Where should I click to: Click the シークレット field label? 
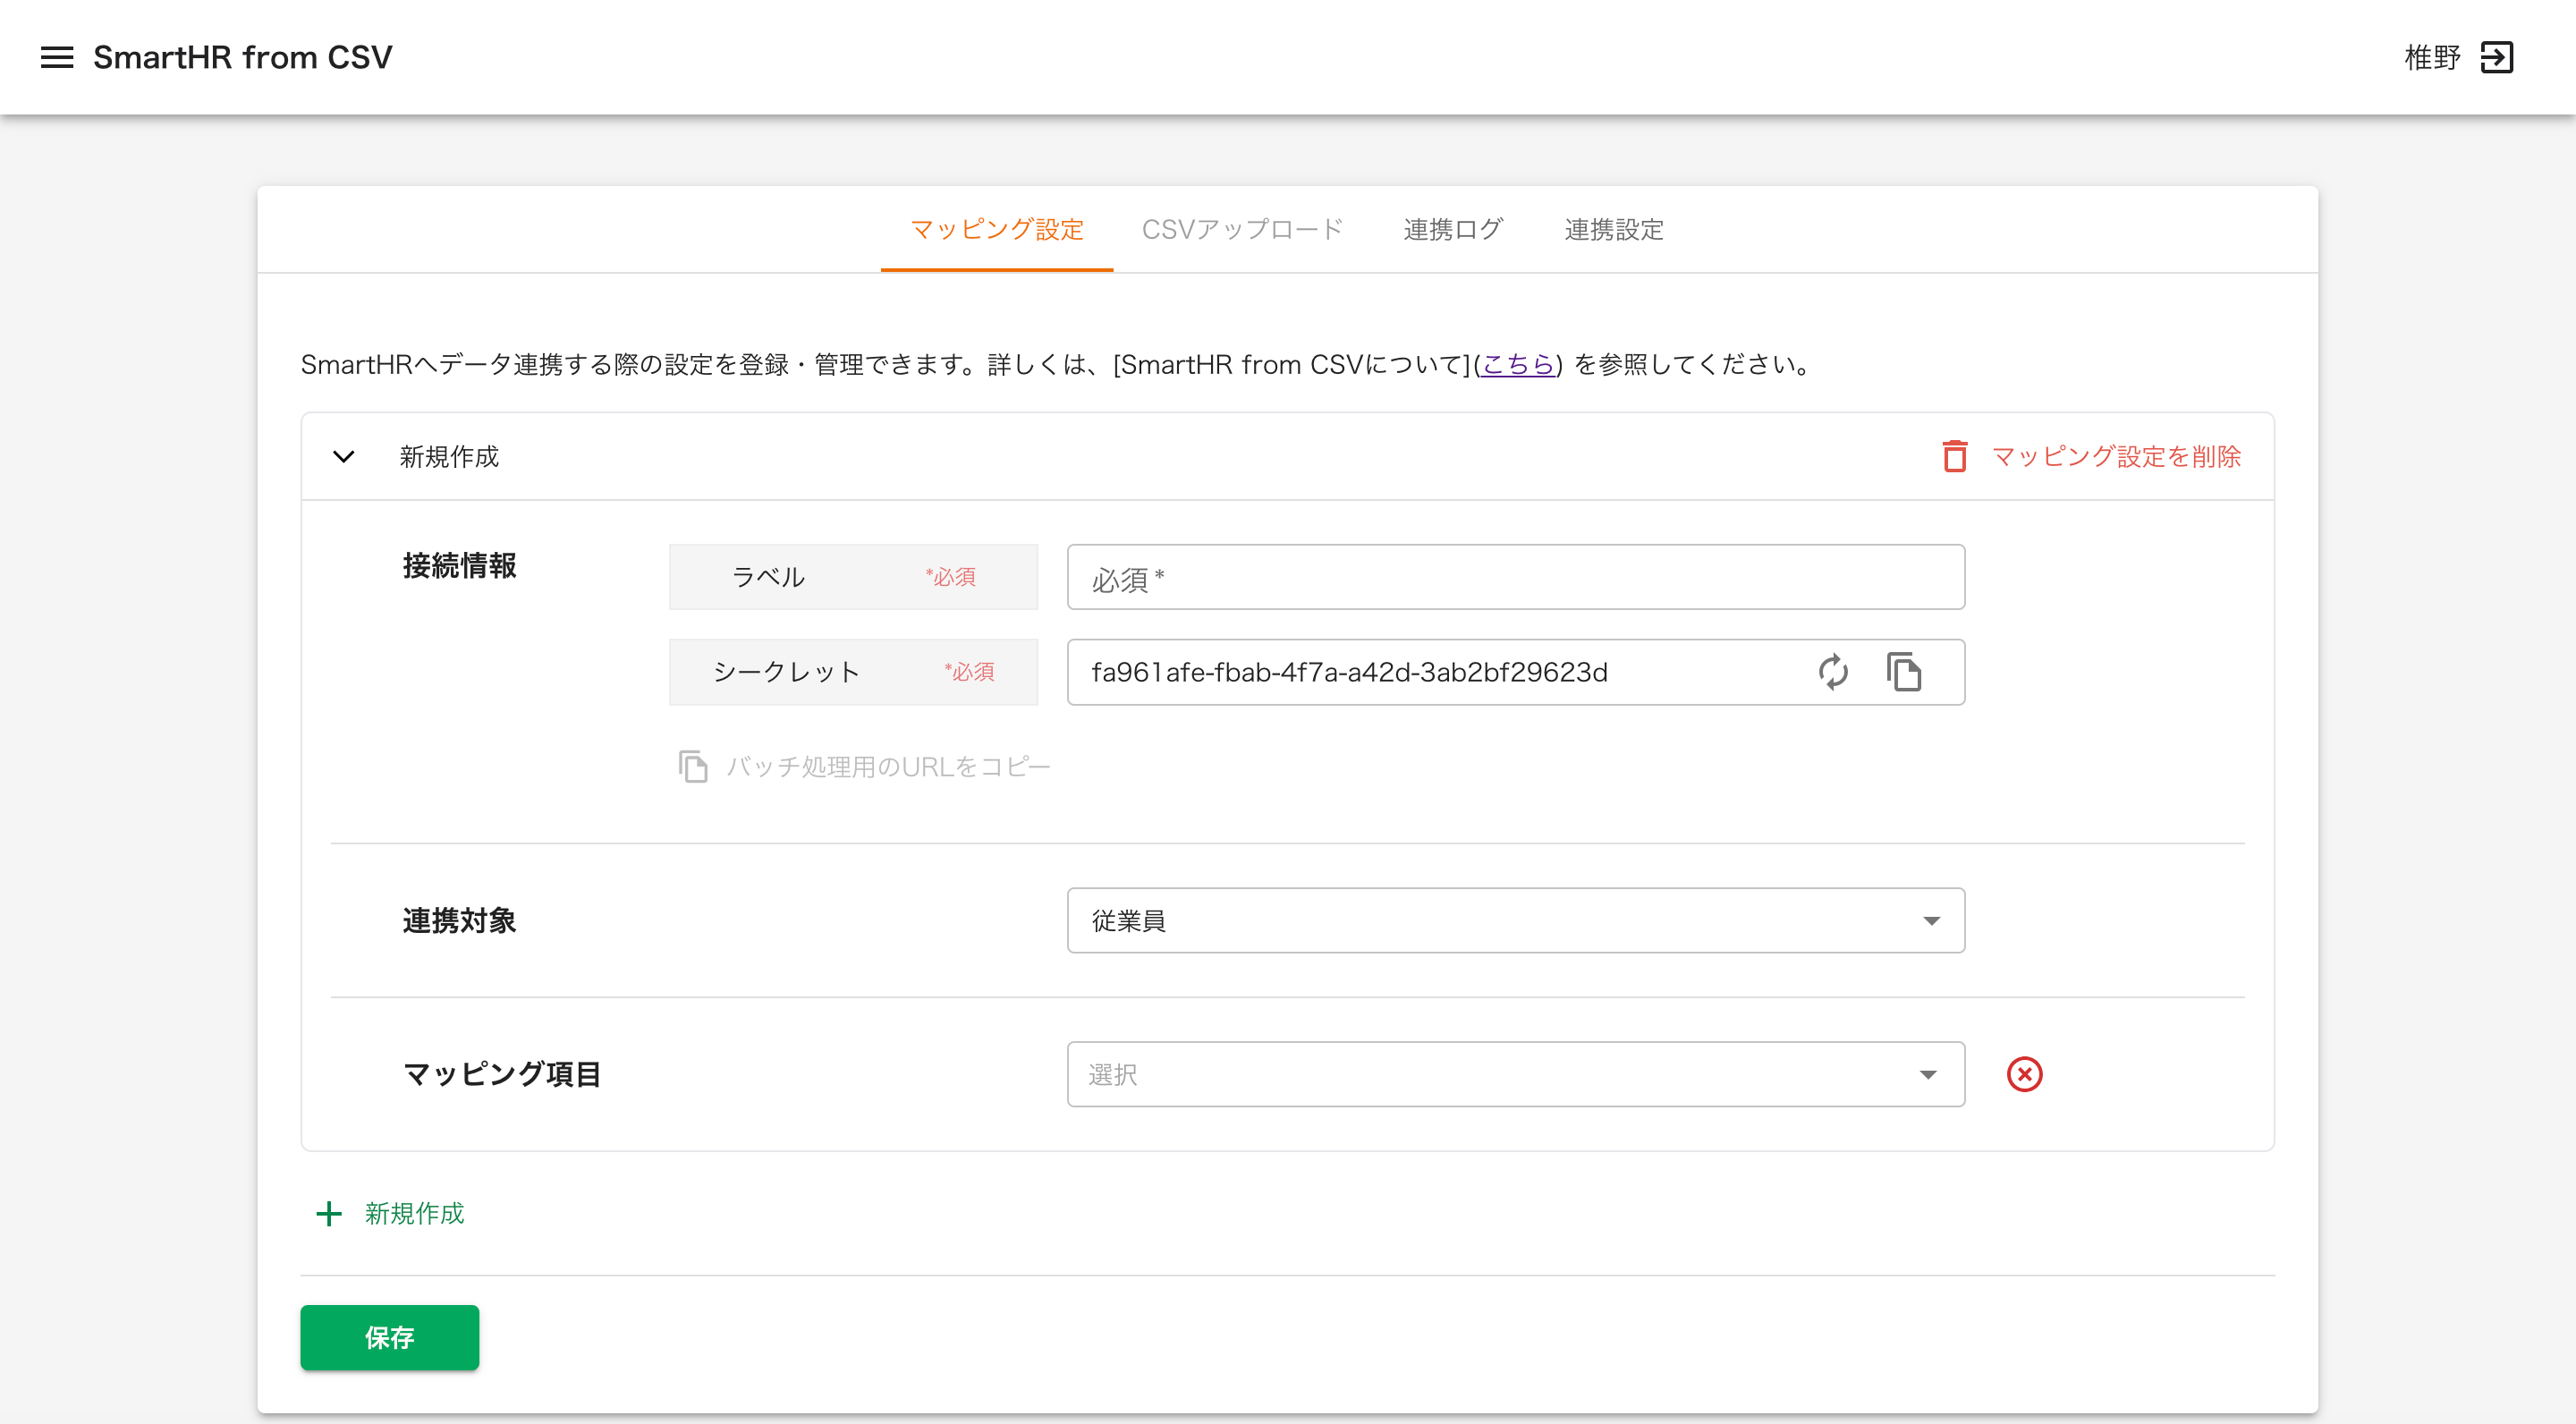[x=786, y=672]
